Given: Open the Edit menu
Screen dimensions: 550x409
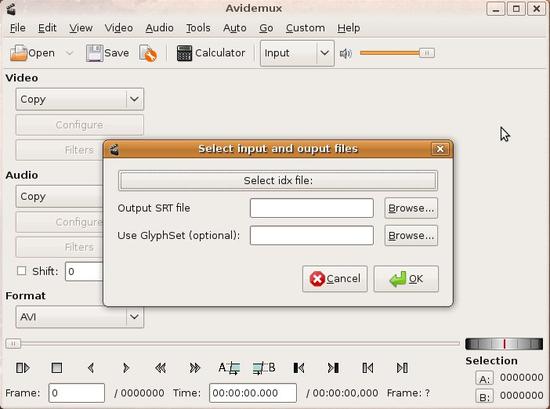Looking at the screenshot, I should point(47,28).
